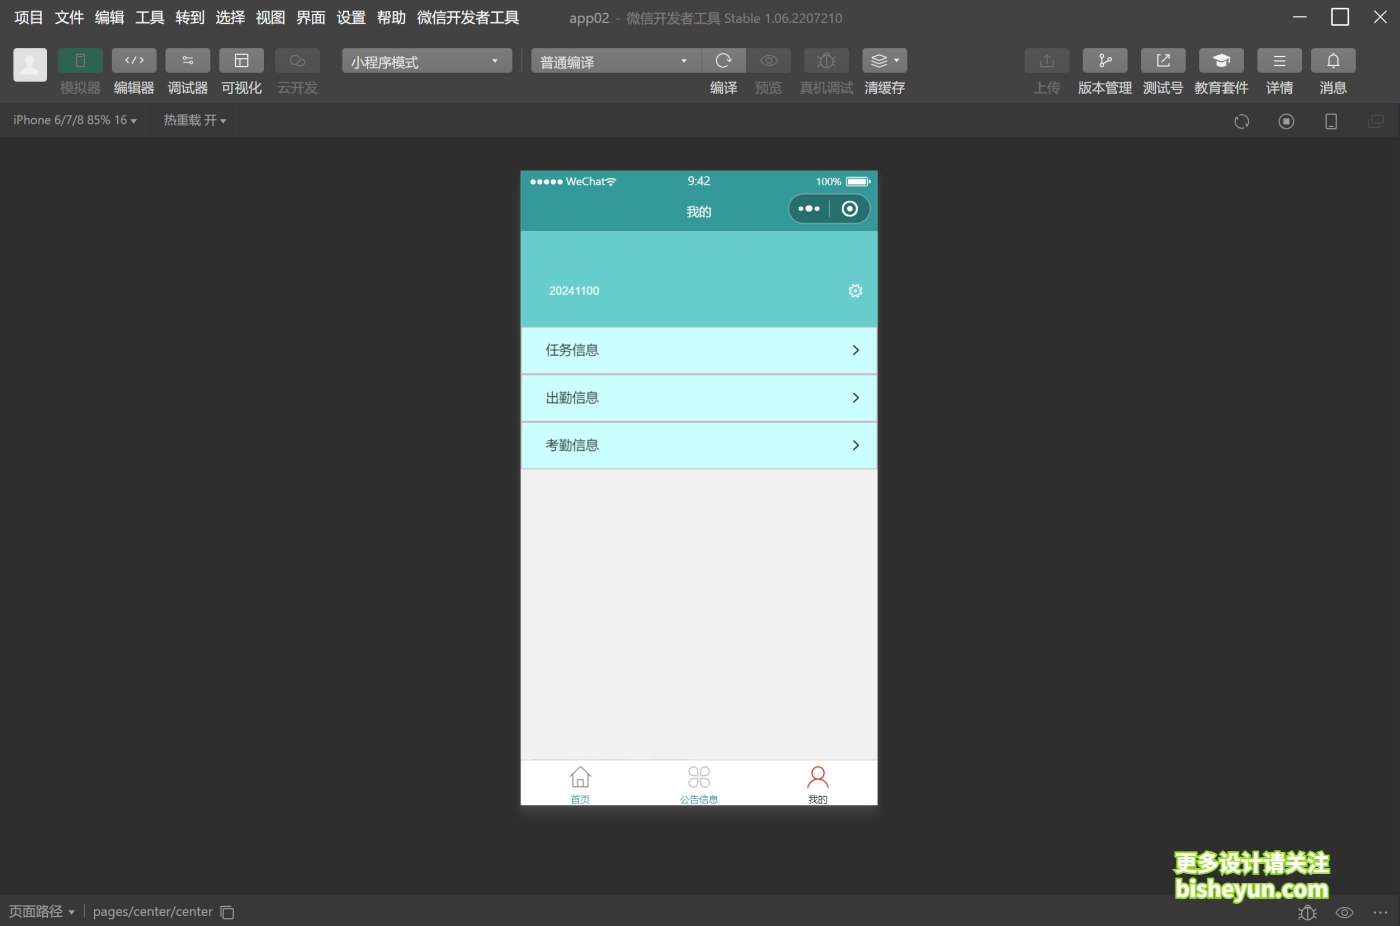Switch to the 首页 home tab
The image size is (1400, 926).
click(x=580, y=784)
